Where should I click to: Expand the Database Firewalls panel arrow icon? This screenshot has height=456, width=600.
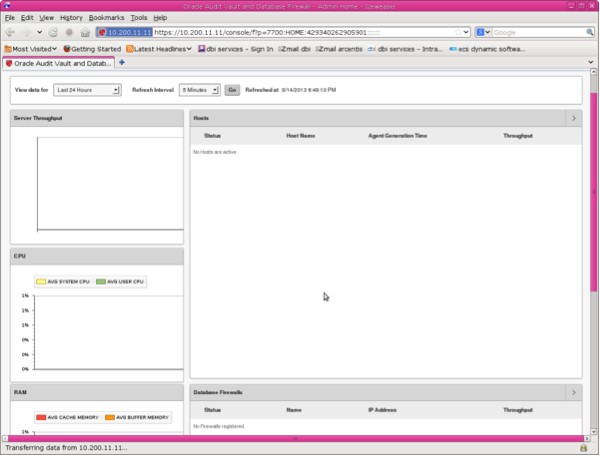[x=573, y=393]
